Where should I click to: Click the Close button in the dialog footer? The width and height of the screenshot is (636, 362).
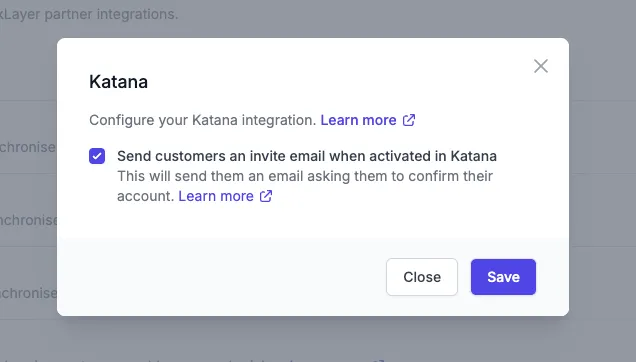tap(422, 277)
